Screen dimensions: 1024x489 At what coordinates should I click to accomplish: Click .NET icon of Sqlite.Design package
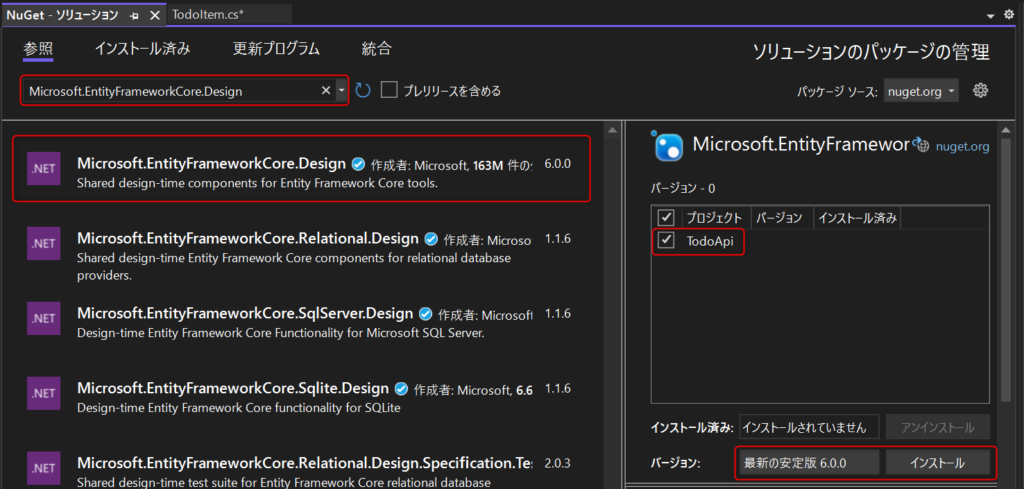click(44, 394)
